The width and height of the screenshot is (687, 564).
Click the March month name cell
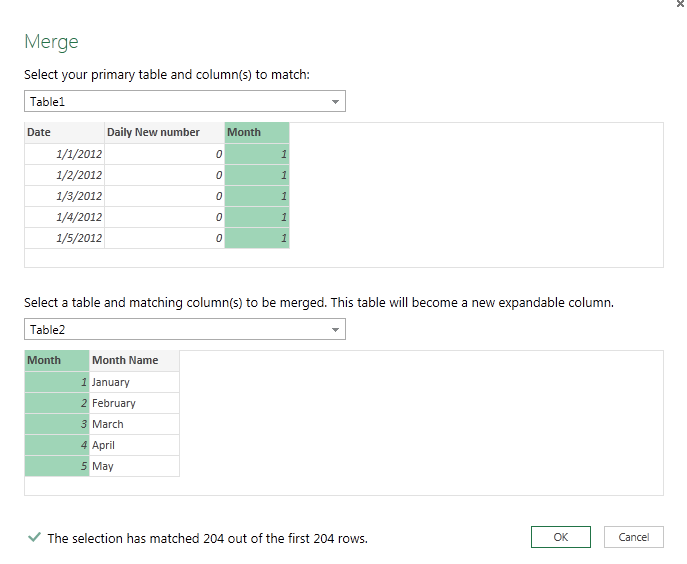point(134,424)
